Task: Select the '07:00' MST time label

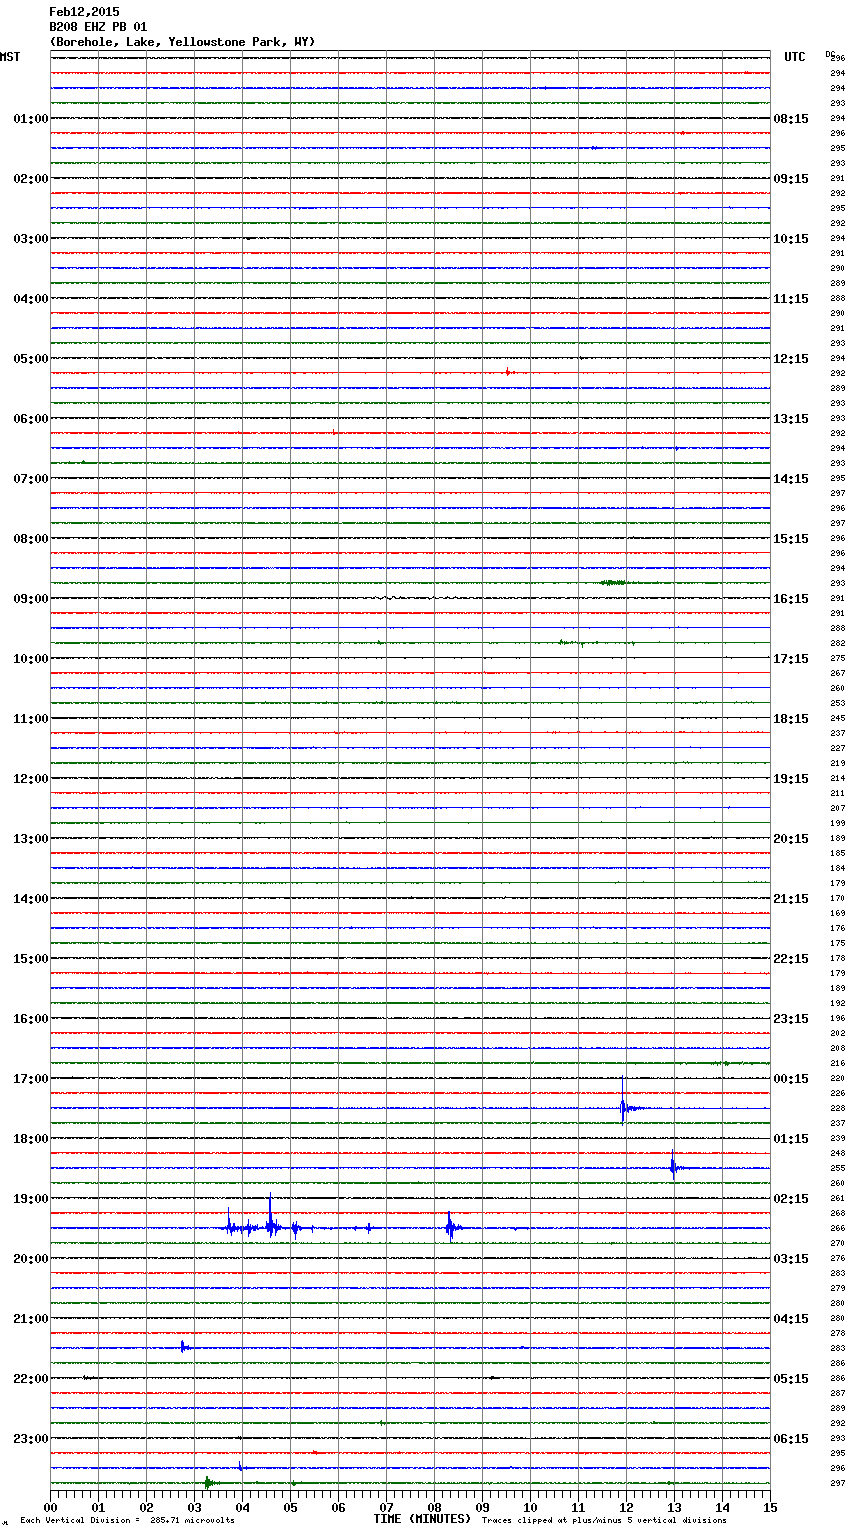Action: [x=31, y=479]
